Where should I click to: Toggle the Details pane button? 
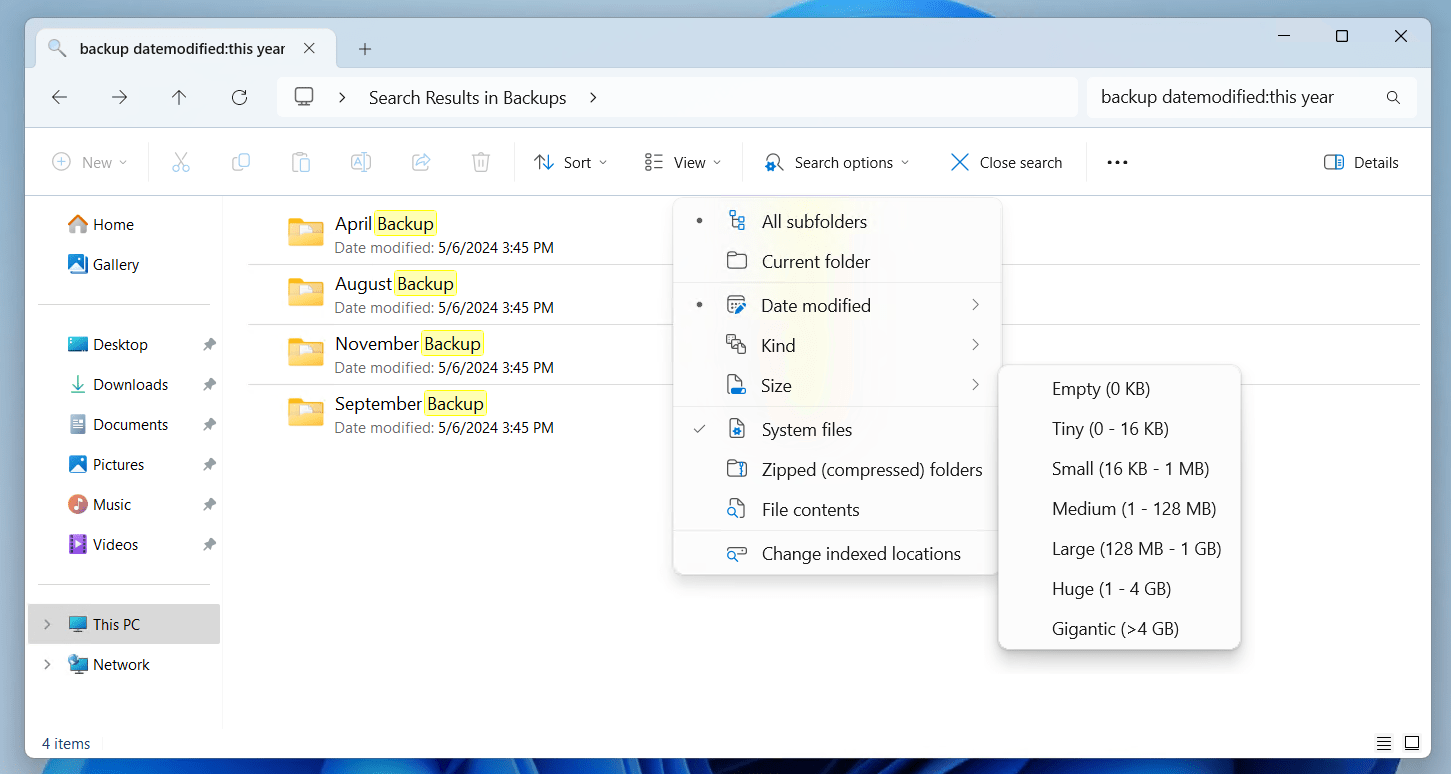(1361, 162)
